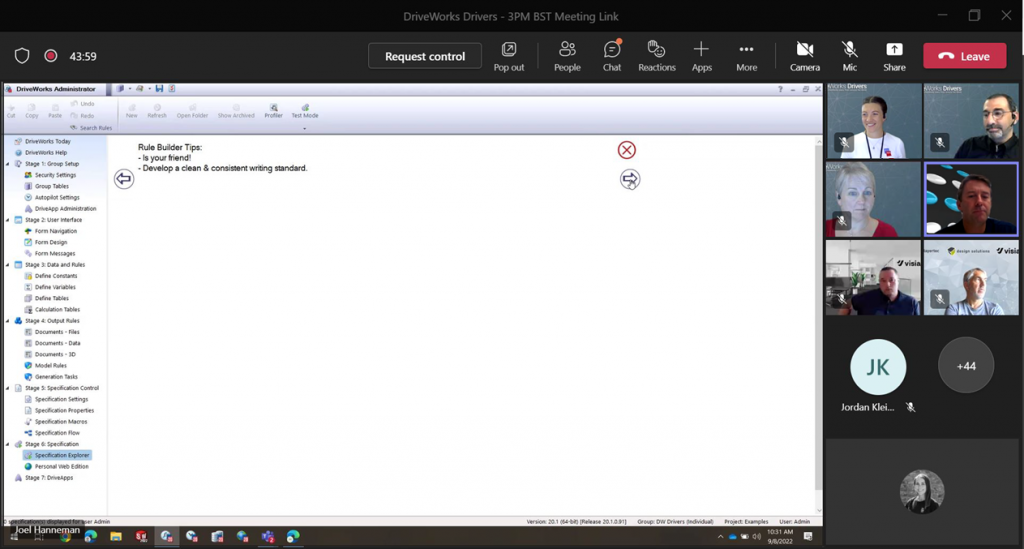Select DriveWorks Today in tree
The image size is (1024, 549).
pos(42,141)
